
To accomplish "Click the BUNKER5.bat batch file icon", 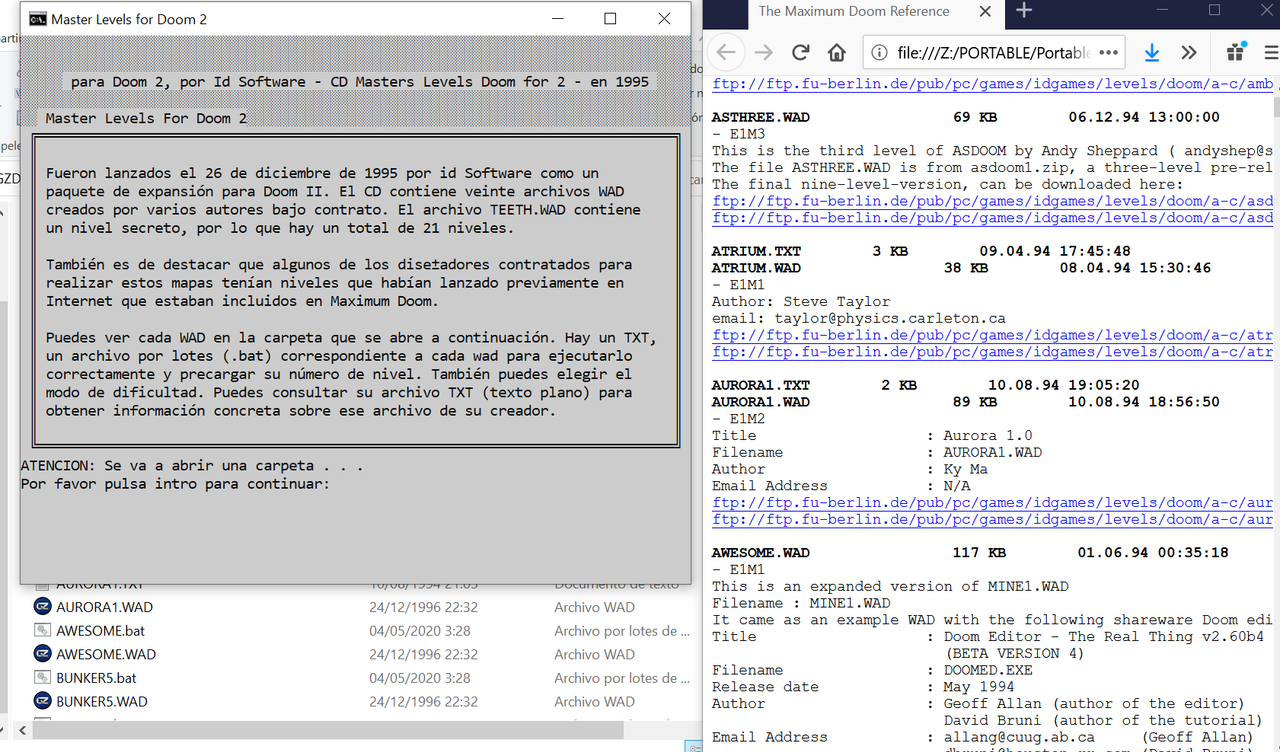I will click(x=42, y=678).
